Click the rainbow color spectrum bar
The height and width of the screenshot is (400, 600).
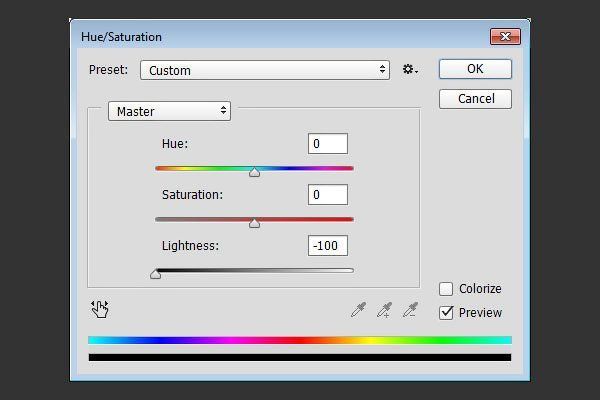(x=300, y=340)
